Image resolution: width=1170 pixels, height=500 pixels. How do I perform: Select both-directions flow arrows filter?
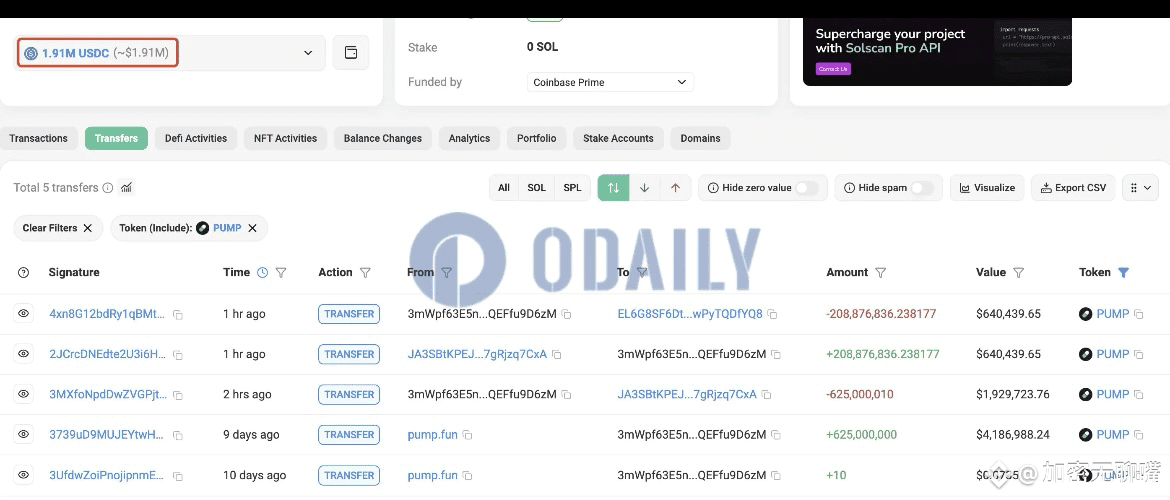tap(613, 188)
